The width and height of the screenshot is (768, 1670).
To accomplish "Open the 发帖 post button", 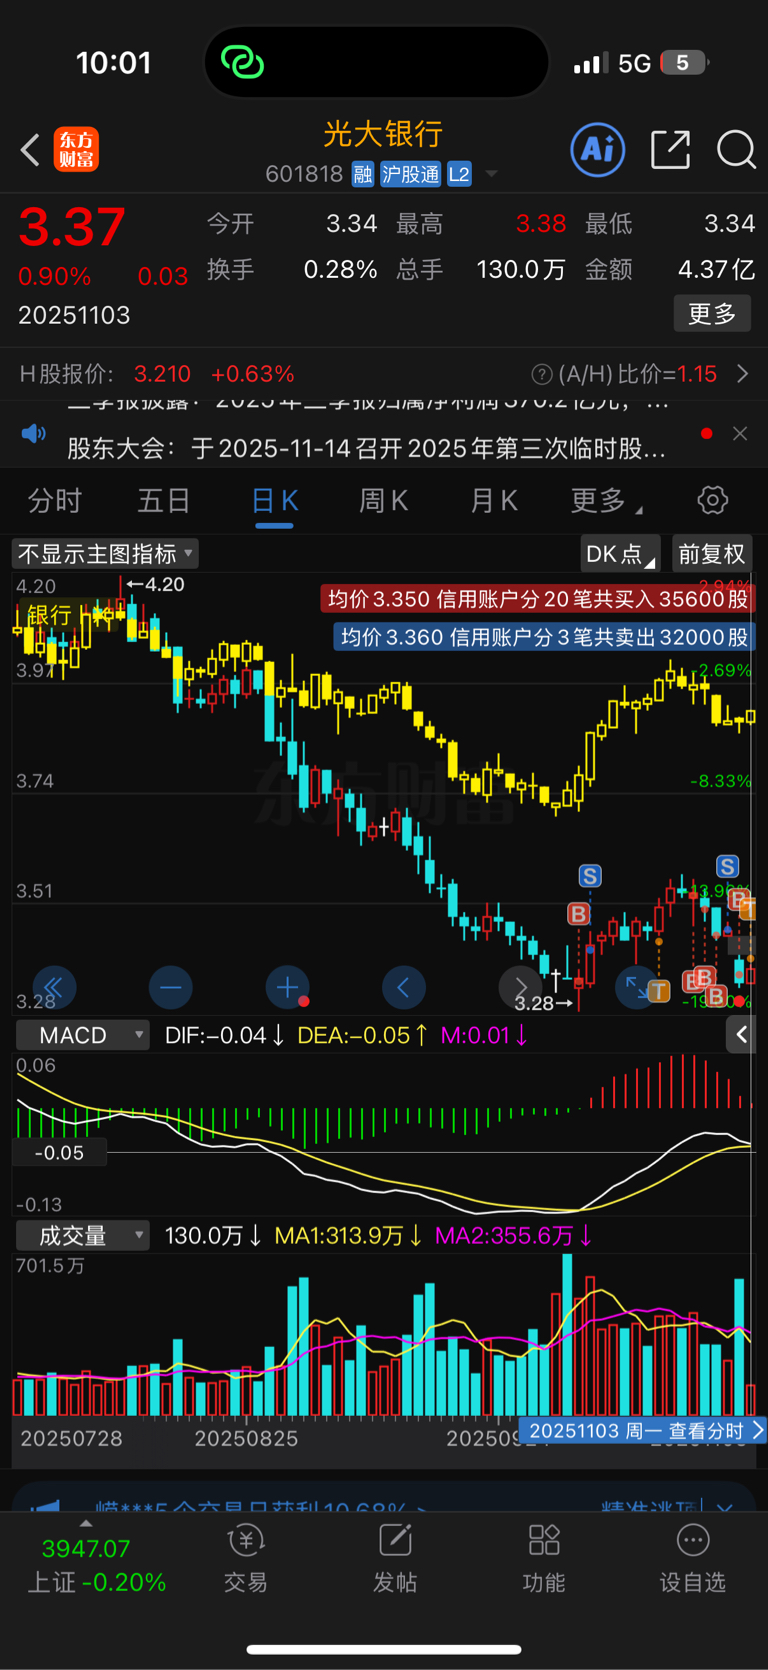I will pyautogui.click(x=395, y=1560).
